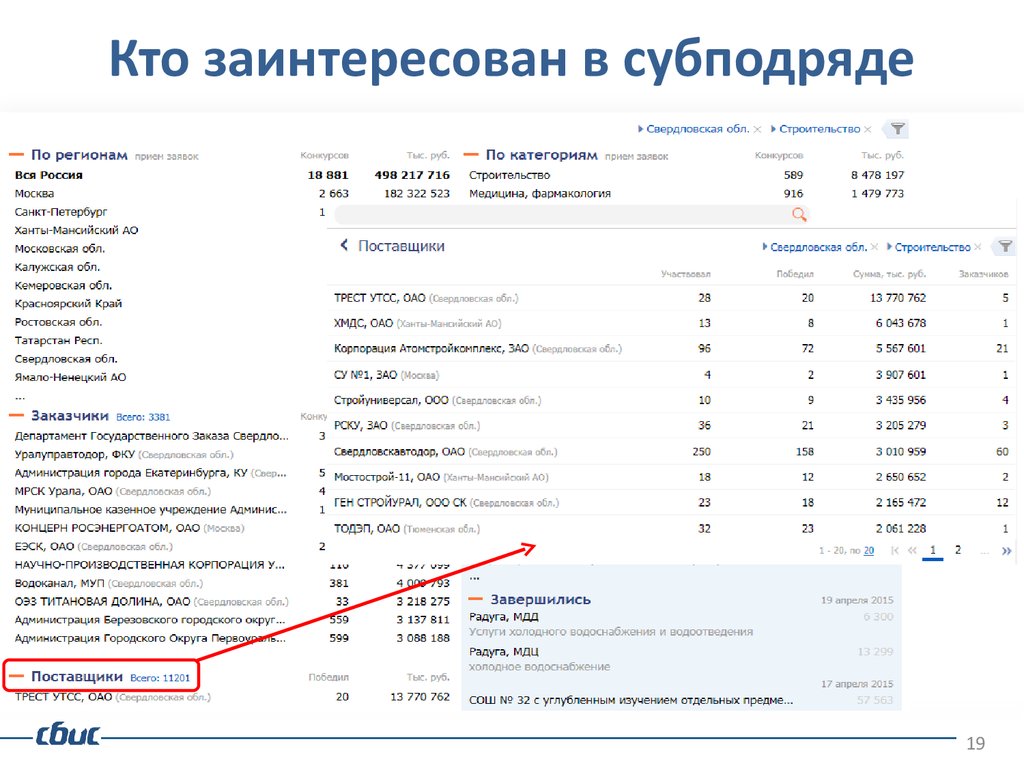Click the search input field
Viewport: 1024px width, 768px height.
coord(560,214)
